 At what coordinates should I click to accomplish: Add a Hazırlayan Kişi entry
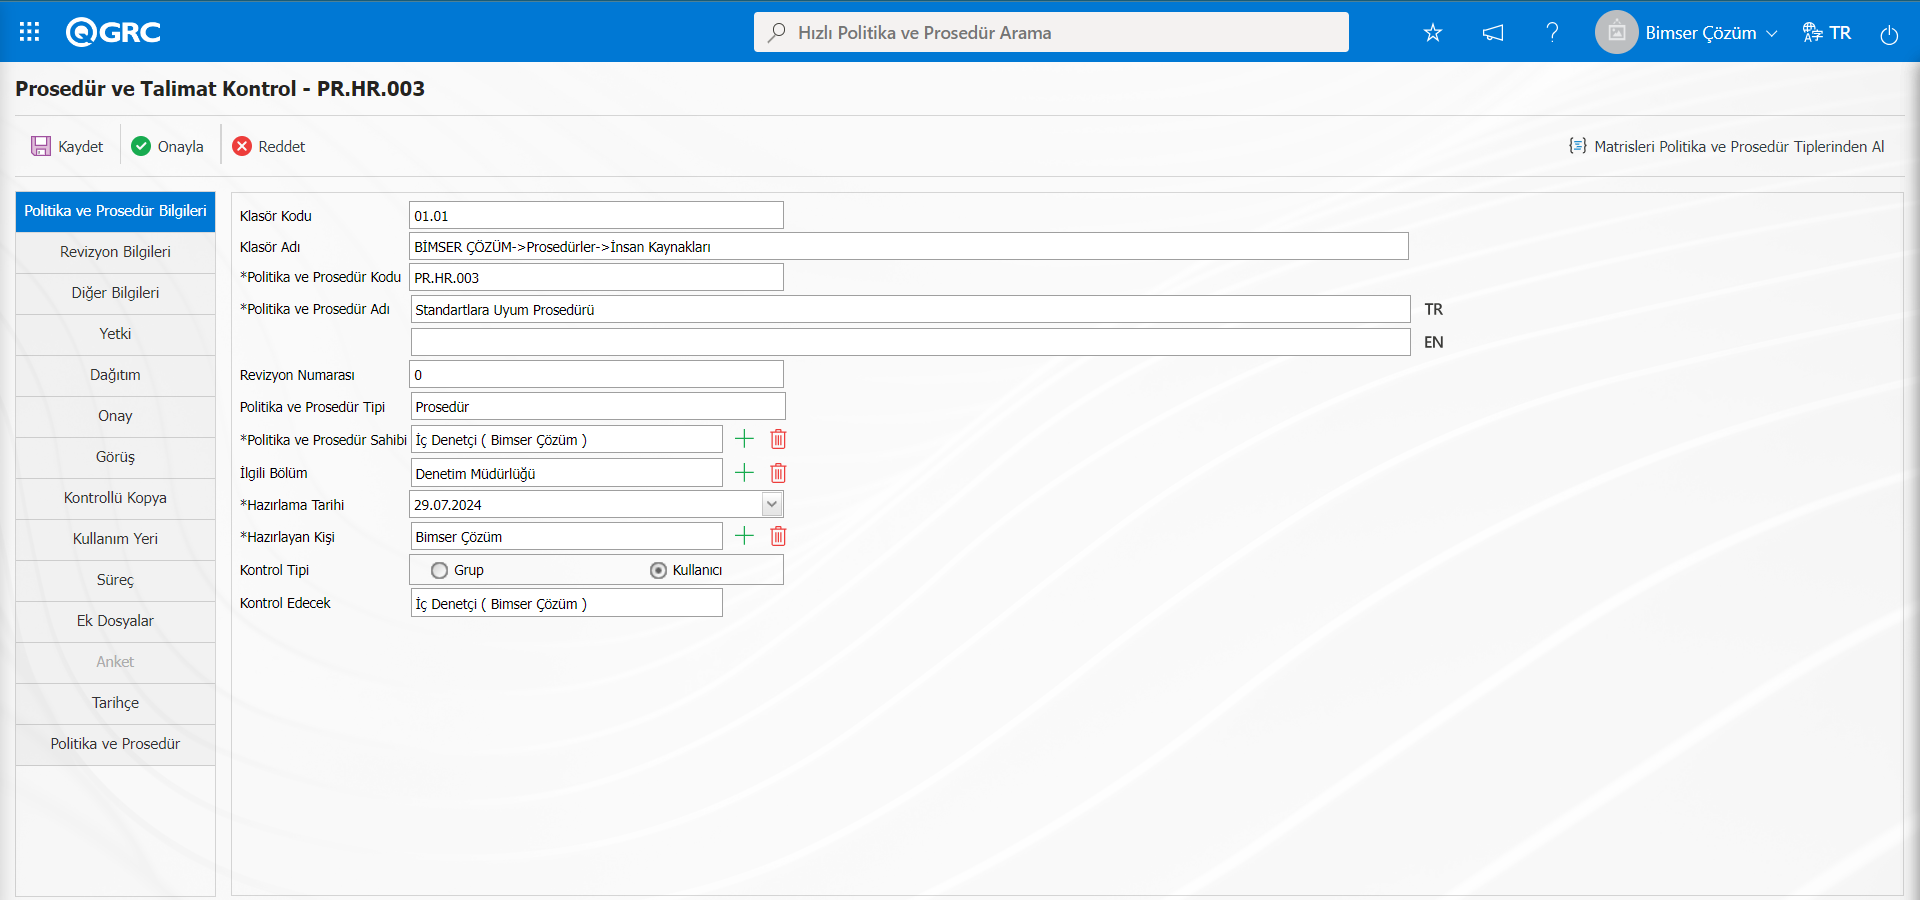[x=744, y=536]
